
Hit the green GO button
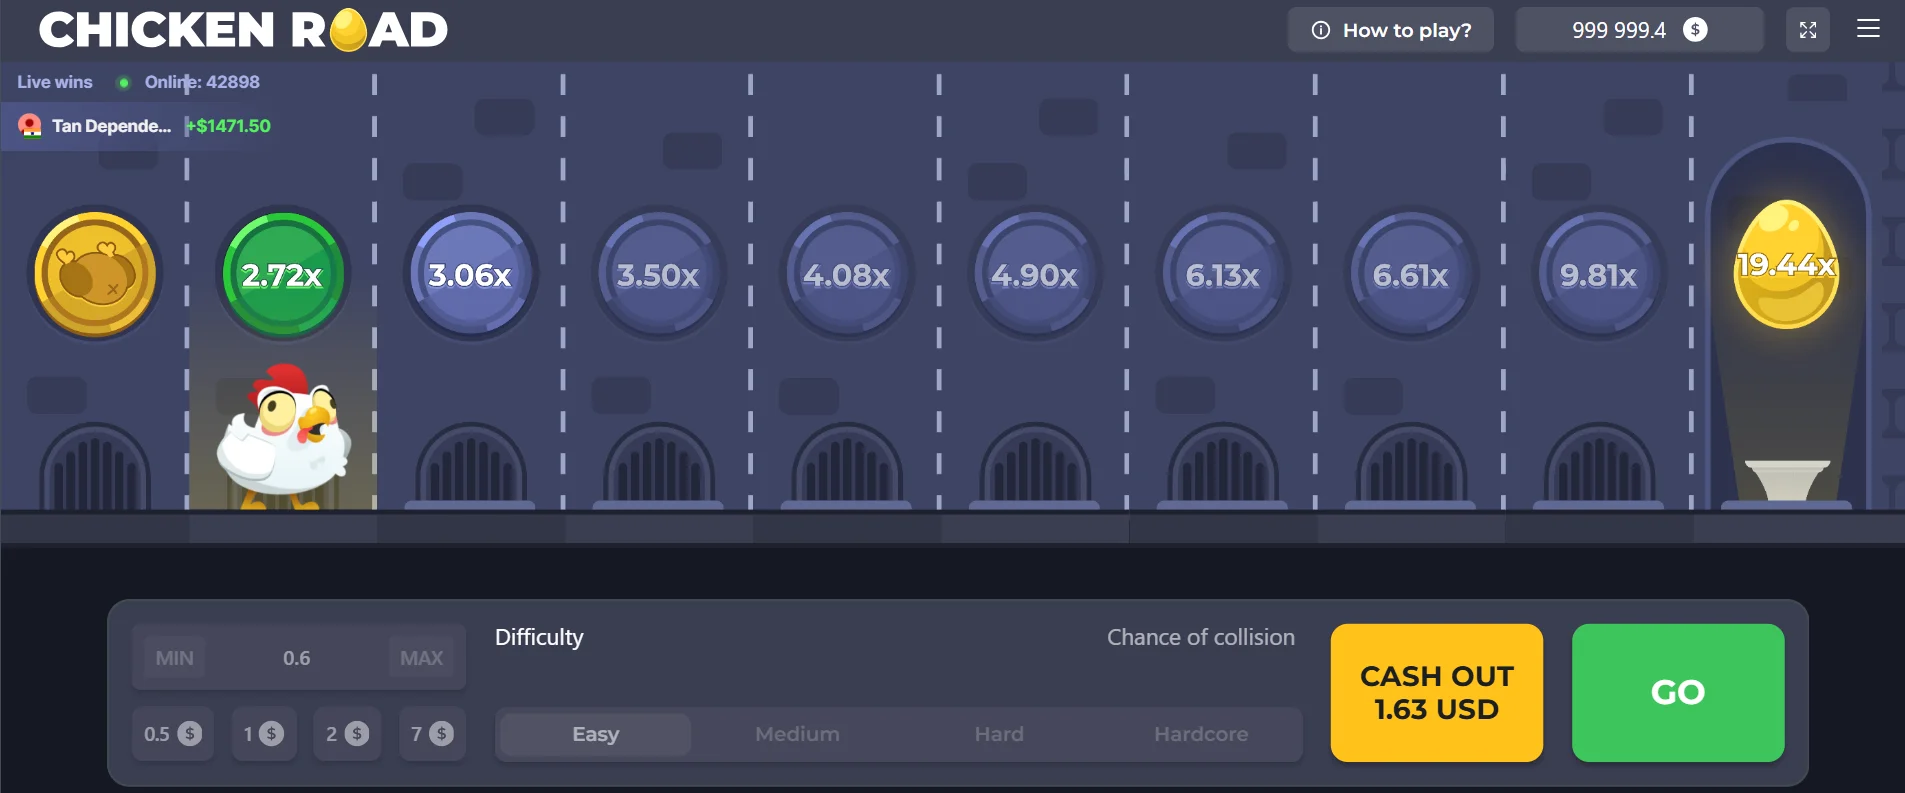pos(1678,693)
